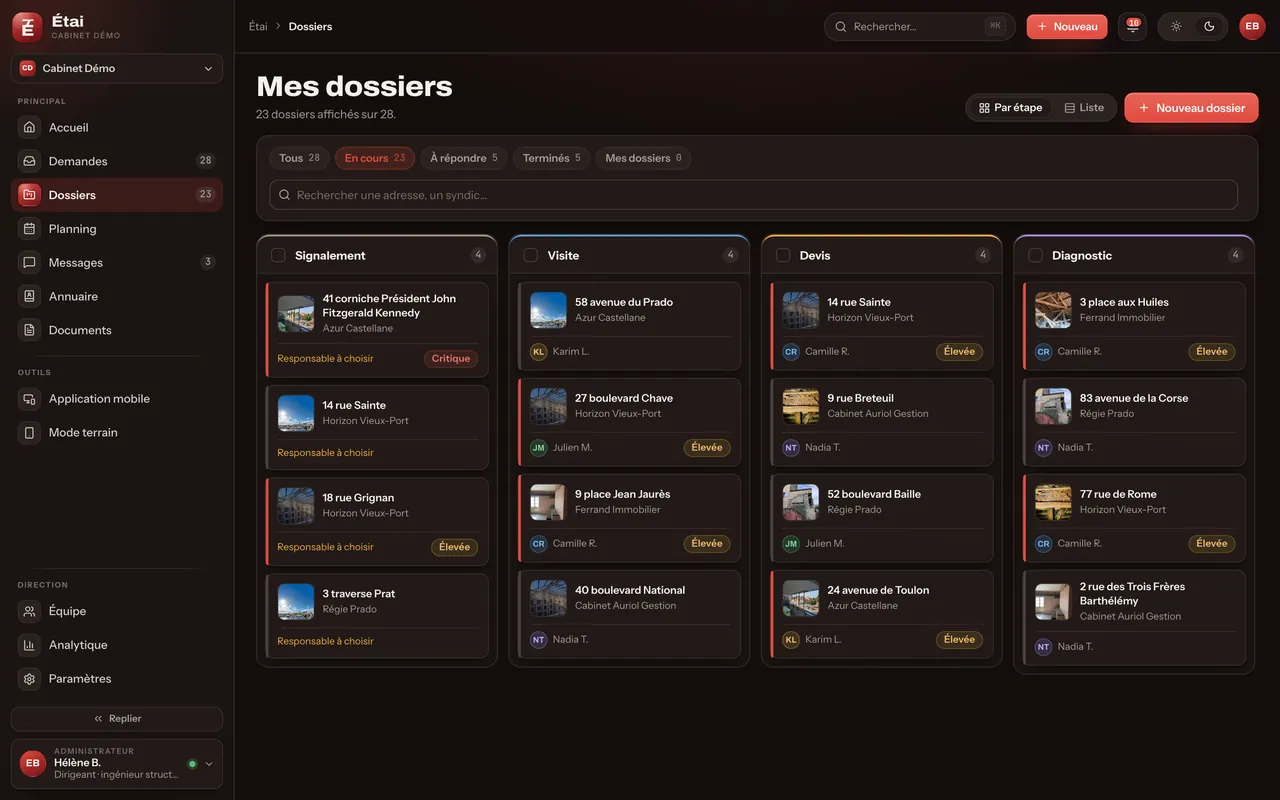Open notifications filter icon with badge
This screenshot has height=800, width=1280.
(1132, 27)
